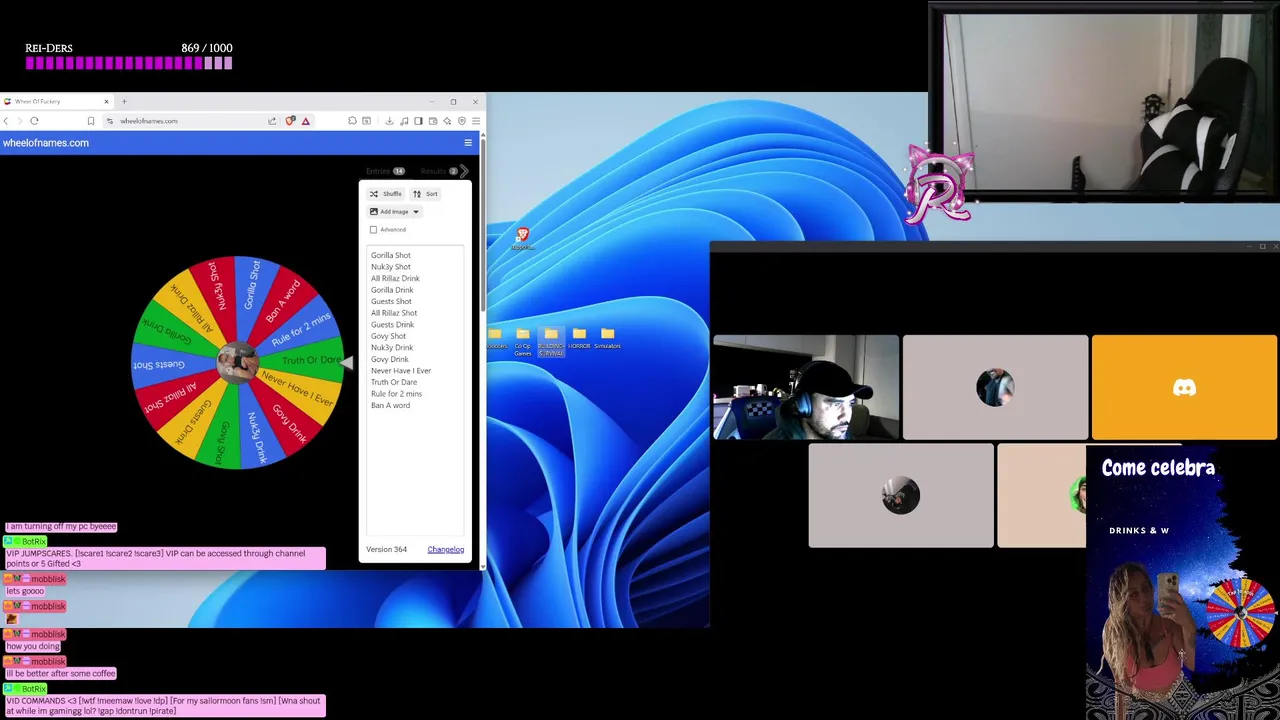Click 'Guests Drink' entry in list
The height and width of the screenshot is (720, 1280).
click(392, 324)
